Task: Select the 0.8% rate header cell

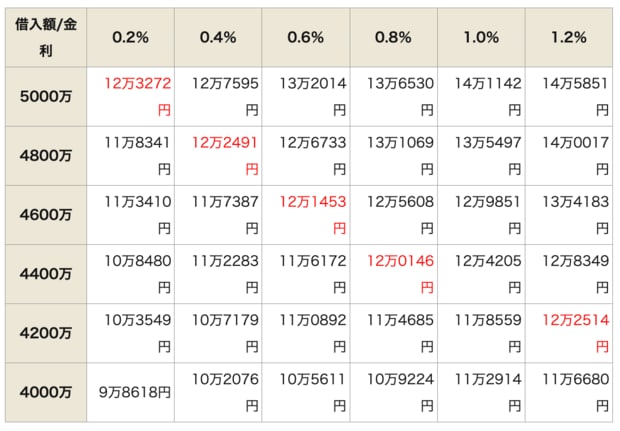Action: (x=393, y=38)
